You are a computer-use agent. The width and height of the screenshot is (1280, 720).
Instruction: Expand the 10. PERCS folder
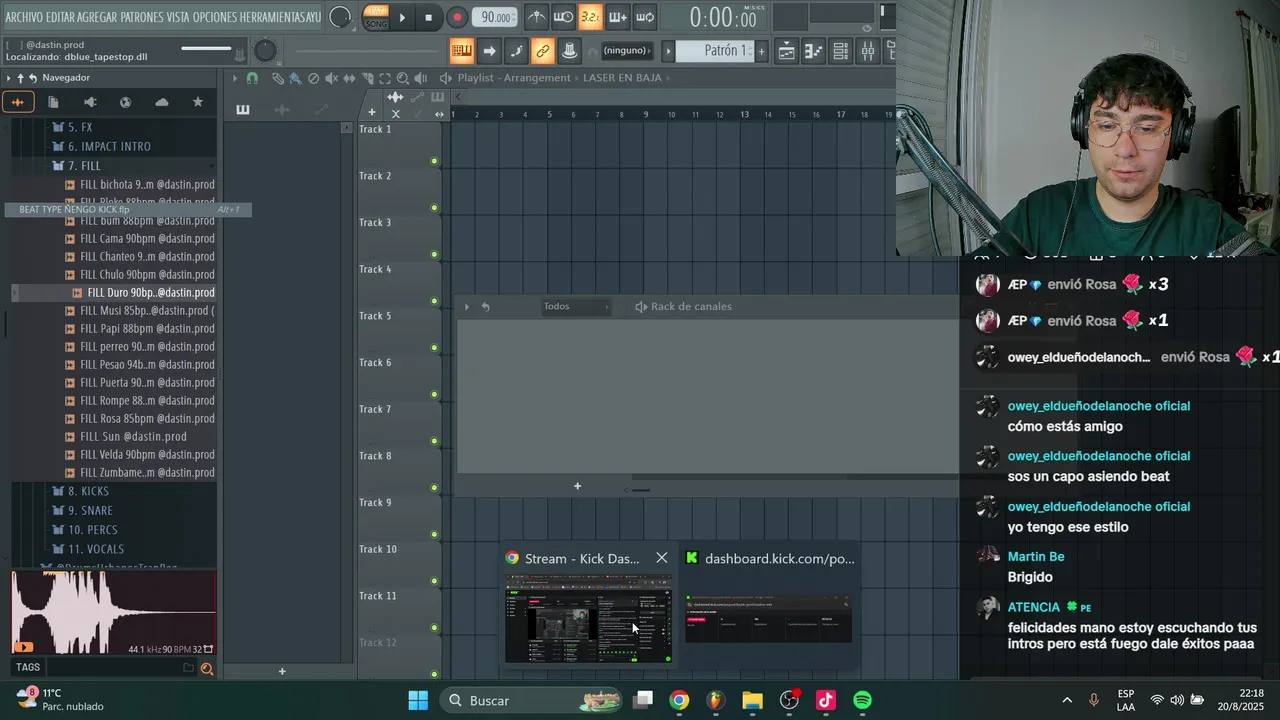92,530
